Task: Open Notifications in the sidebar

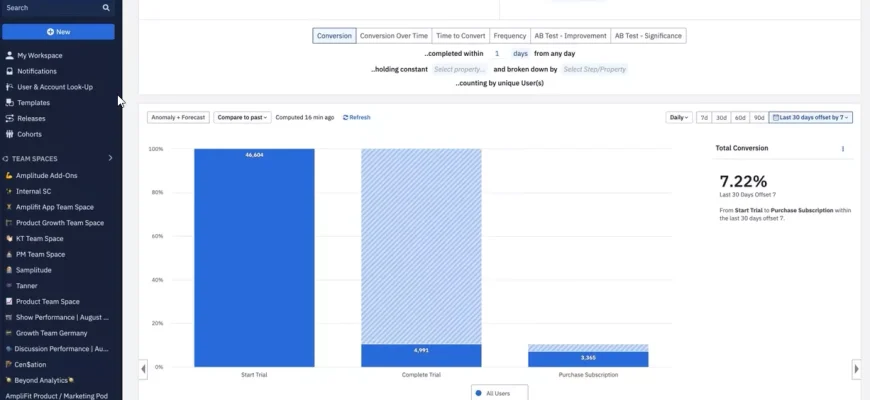Action: (36, 71)
